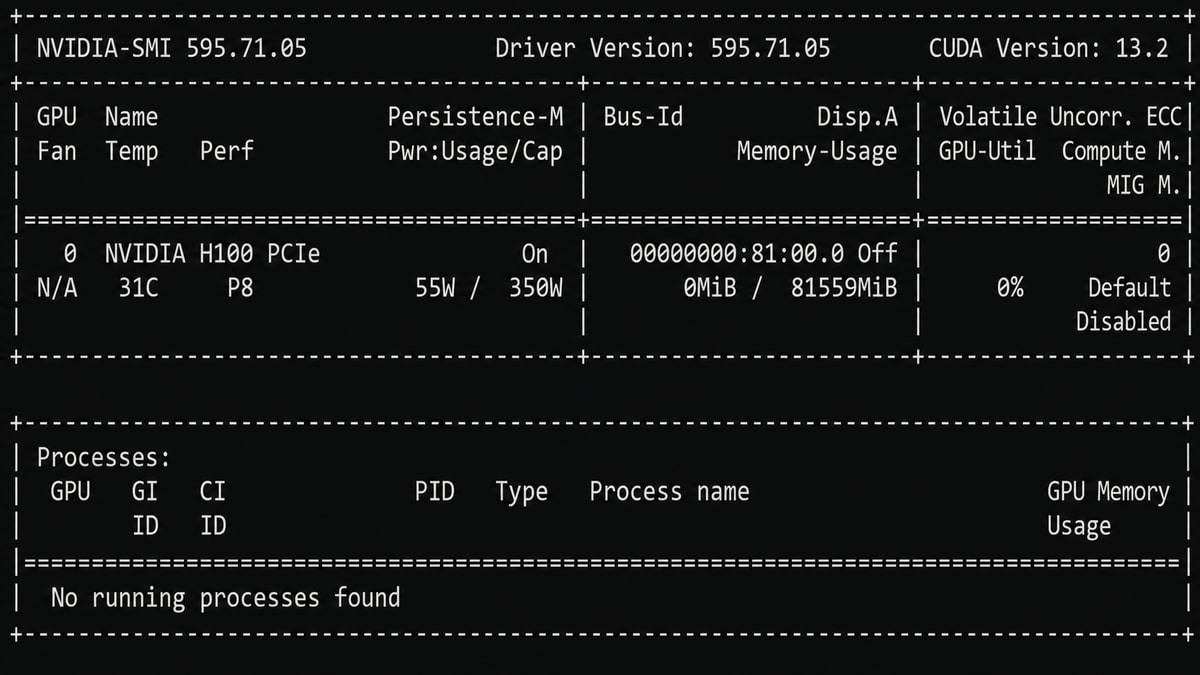The image size is (1200, 675).
Task: Select the total memory value "81559MiB"
Action: pyautogui.click(x=844, y=288)
